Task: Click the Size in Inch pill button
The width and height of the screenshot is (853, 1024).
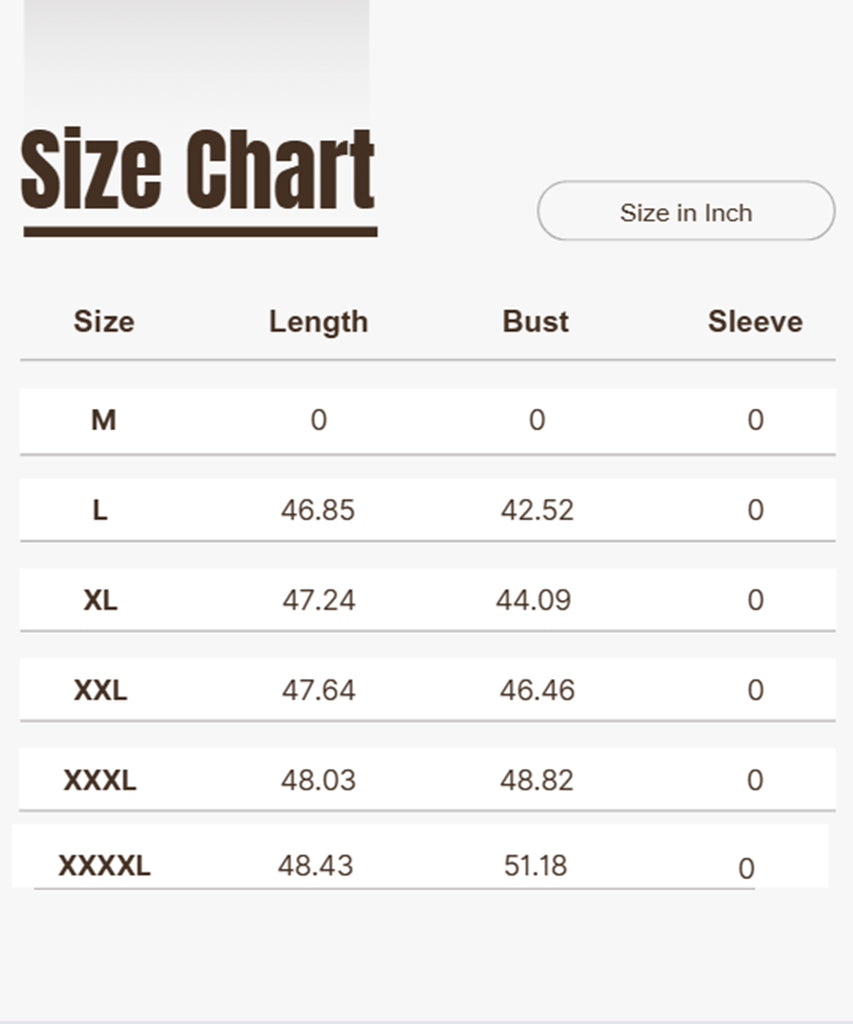Action: 686,211
